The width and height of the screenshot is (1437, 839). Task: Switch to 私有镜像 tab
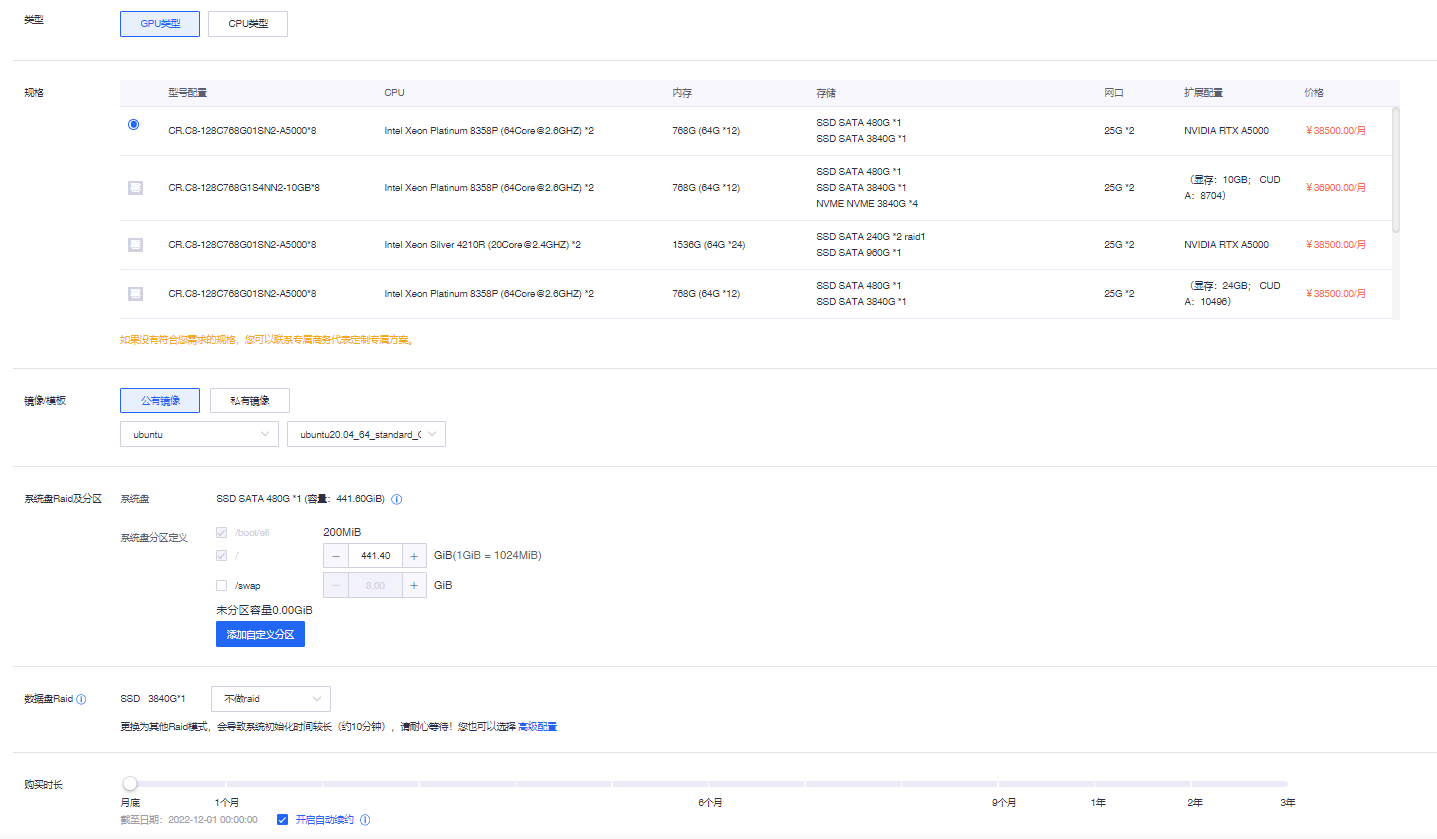click(250, 401)
